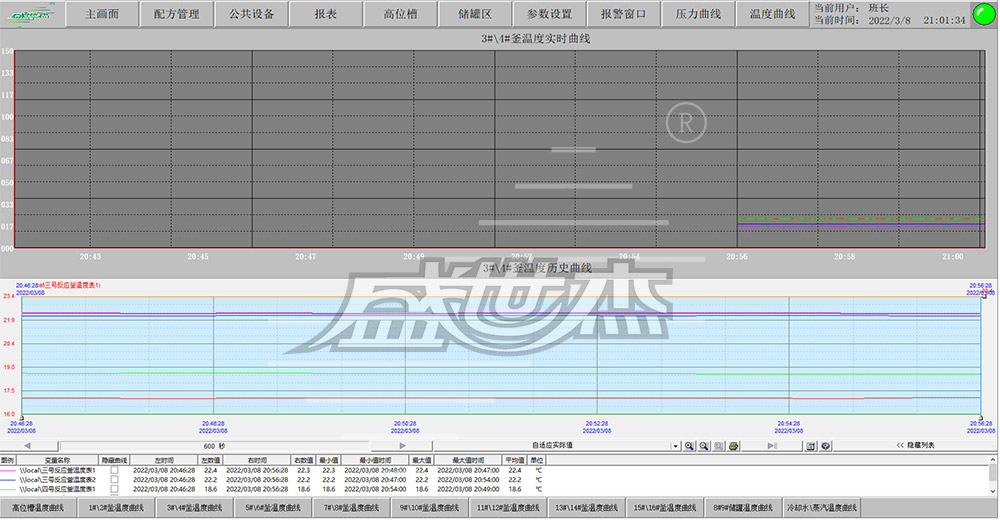
Task: Open the 自适应实际值 dropdown
Action: click(675, 446)
